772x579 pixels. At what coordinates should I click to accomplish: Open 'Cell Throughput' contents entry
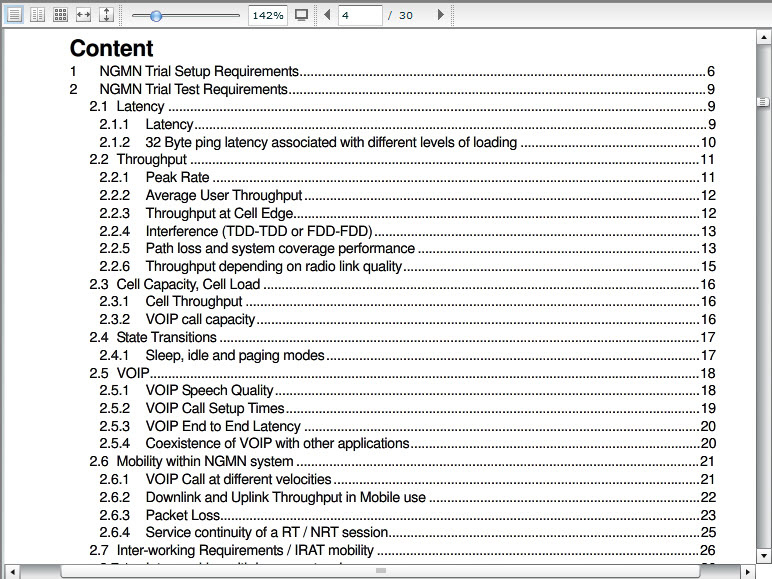coord(407,301)
